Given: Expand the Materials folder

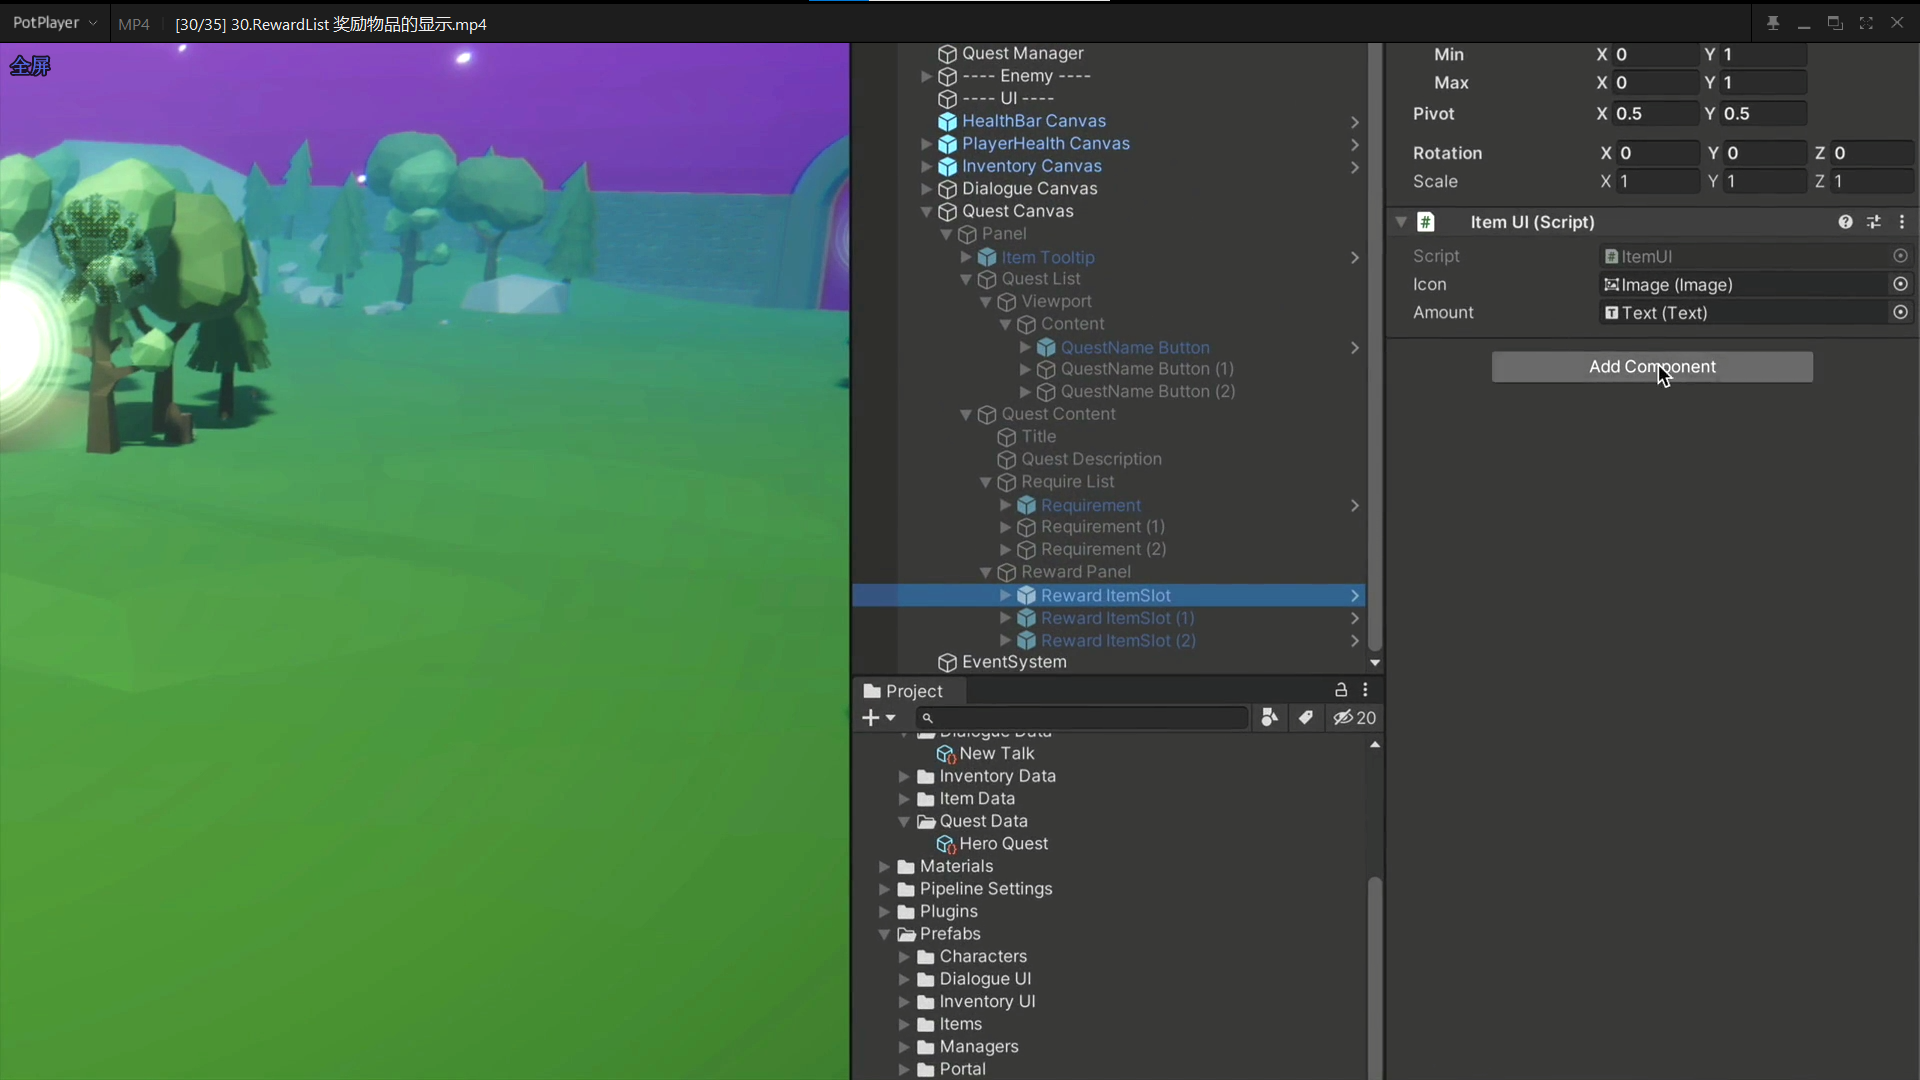Looking at the screenshot, I should (x=884, y=867).
